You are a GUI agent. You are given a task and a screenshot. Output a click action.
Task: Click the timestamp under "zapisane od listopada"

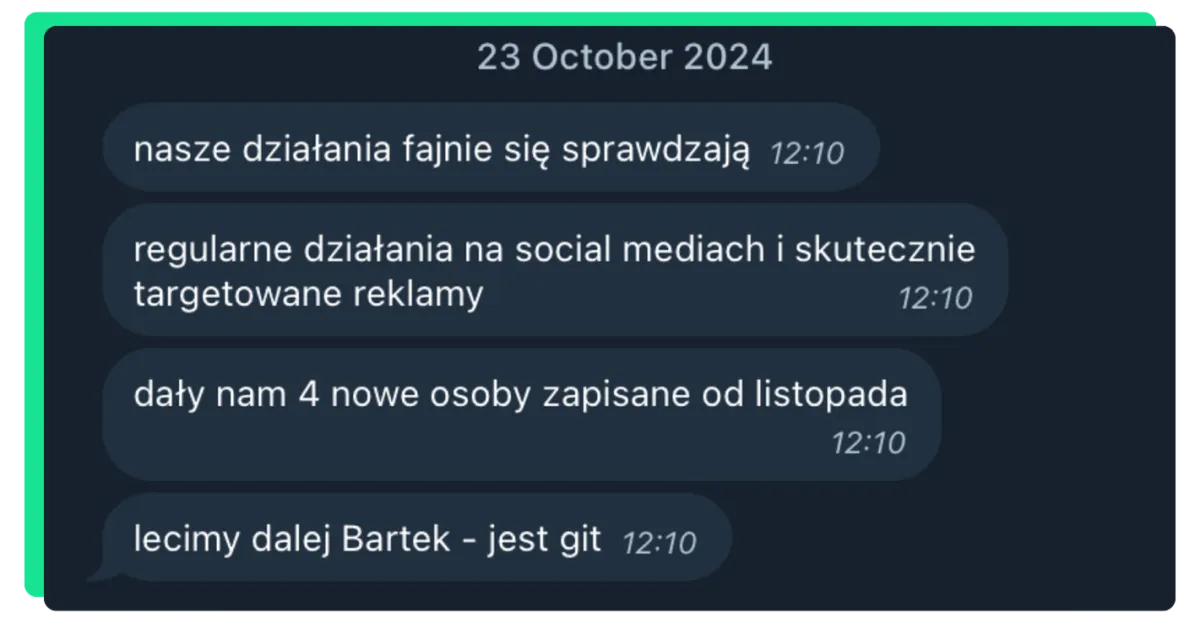[x=868, y=442]
